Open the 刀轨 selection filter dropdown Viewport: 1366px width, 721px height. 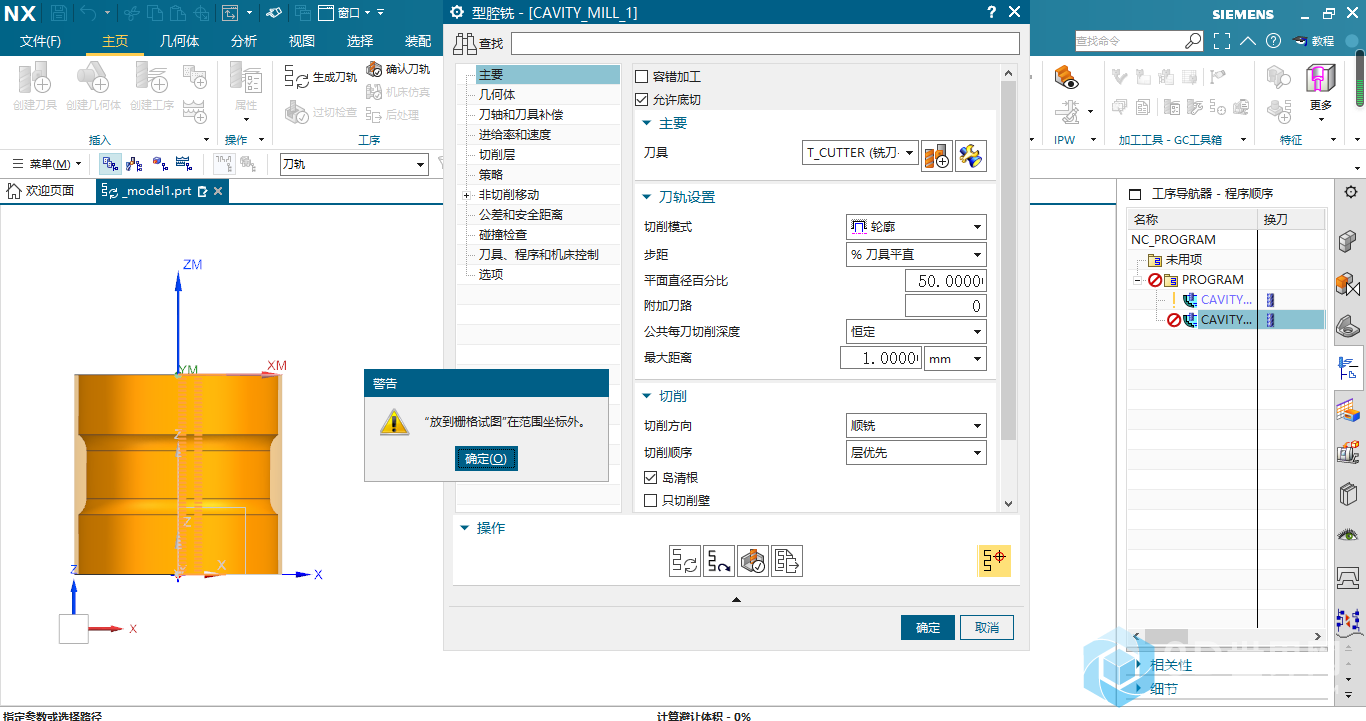353,164
